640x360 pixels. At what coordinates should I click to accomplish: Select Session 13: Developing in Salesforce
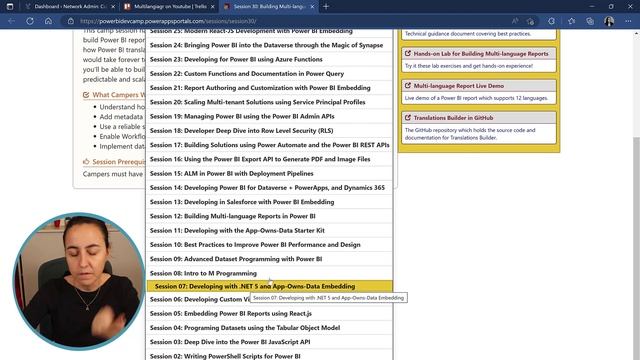(269, 202)
